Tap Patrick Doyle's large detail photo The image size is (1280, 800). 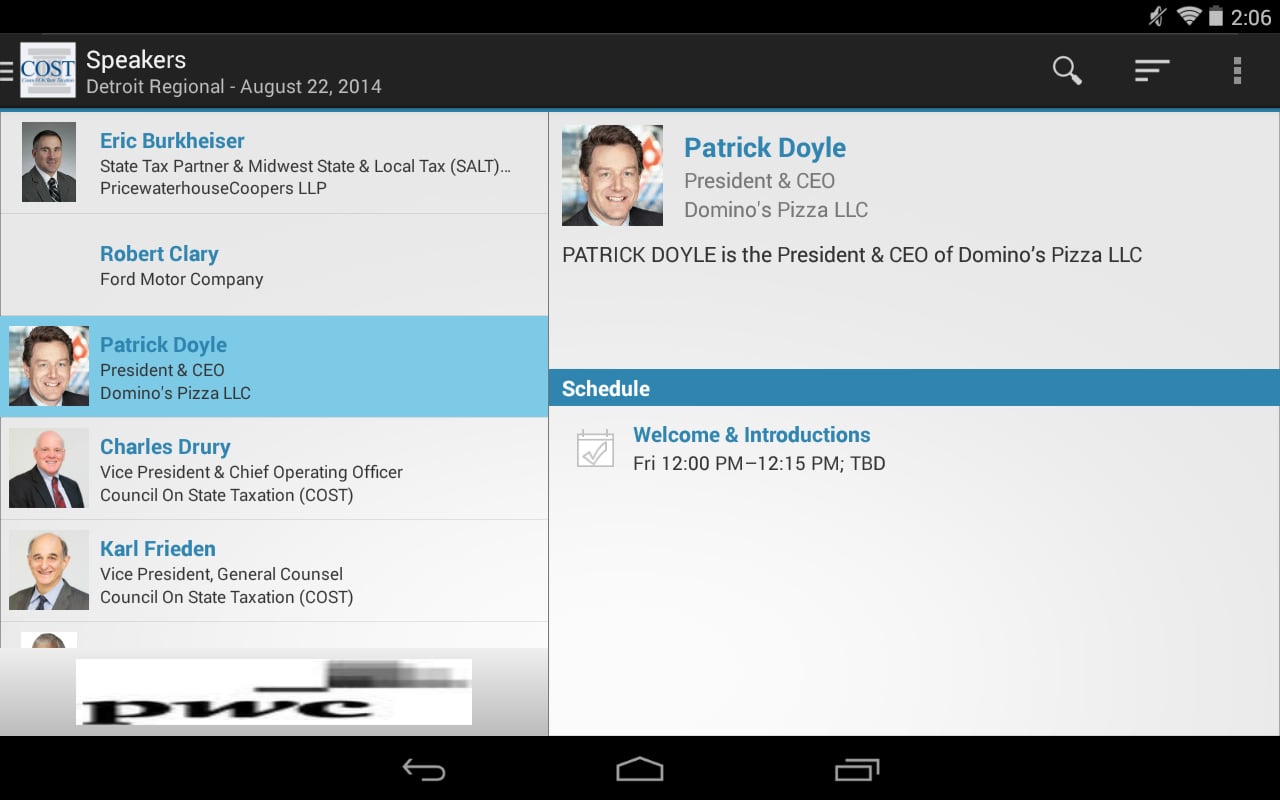(612, 175)
